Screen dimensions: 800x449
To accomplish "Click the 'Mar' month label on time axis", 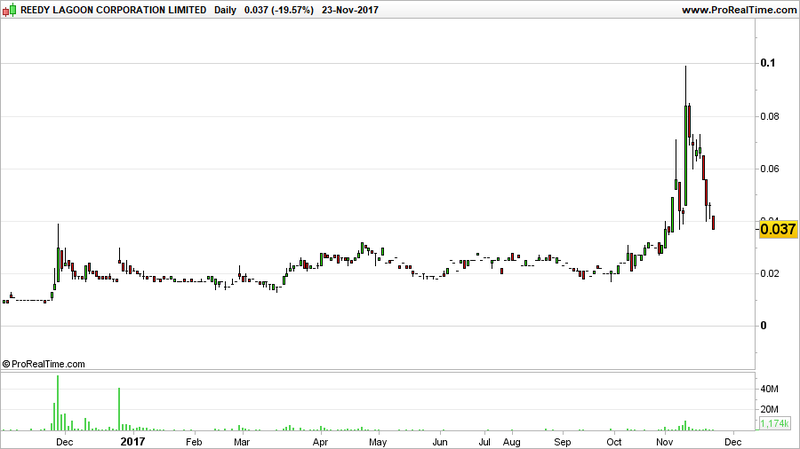I will [x=241, y=442].
